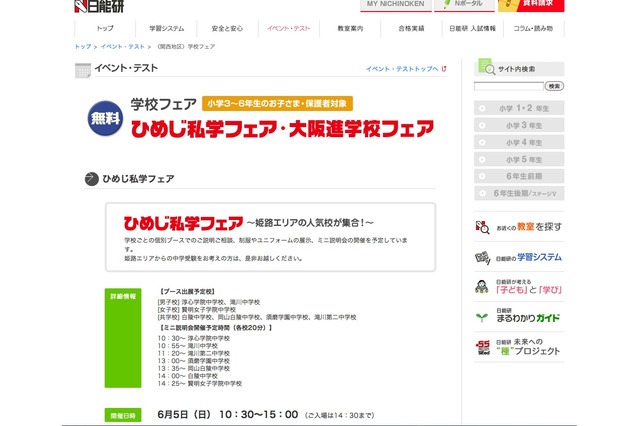This screenshot has width=640, height=426.
Task: Click the bullet icon on 6年生後期 row
Action: click(482, 193)
